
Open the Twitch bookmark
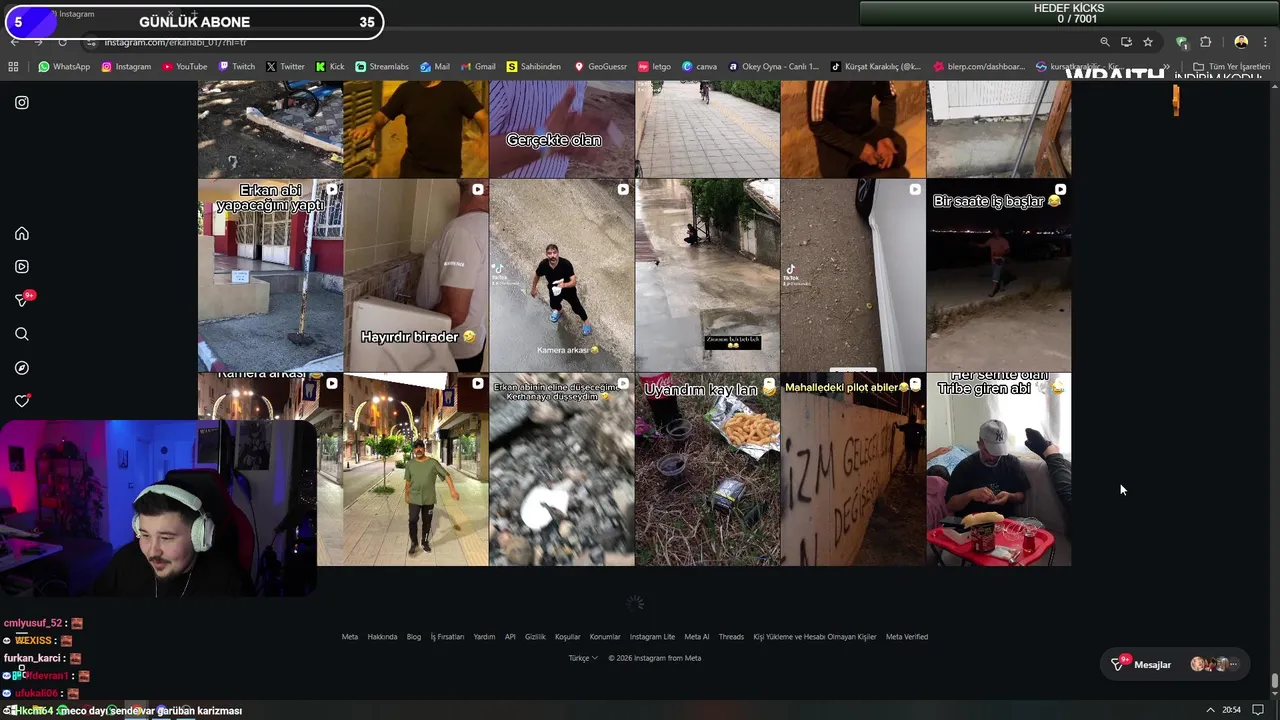237,67
